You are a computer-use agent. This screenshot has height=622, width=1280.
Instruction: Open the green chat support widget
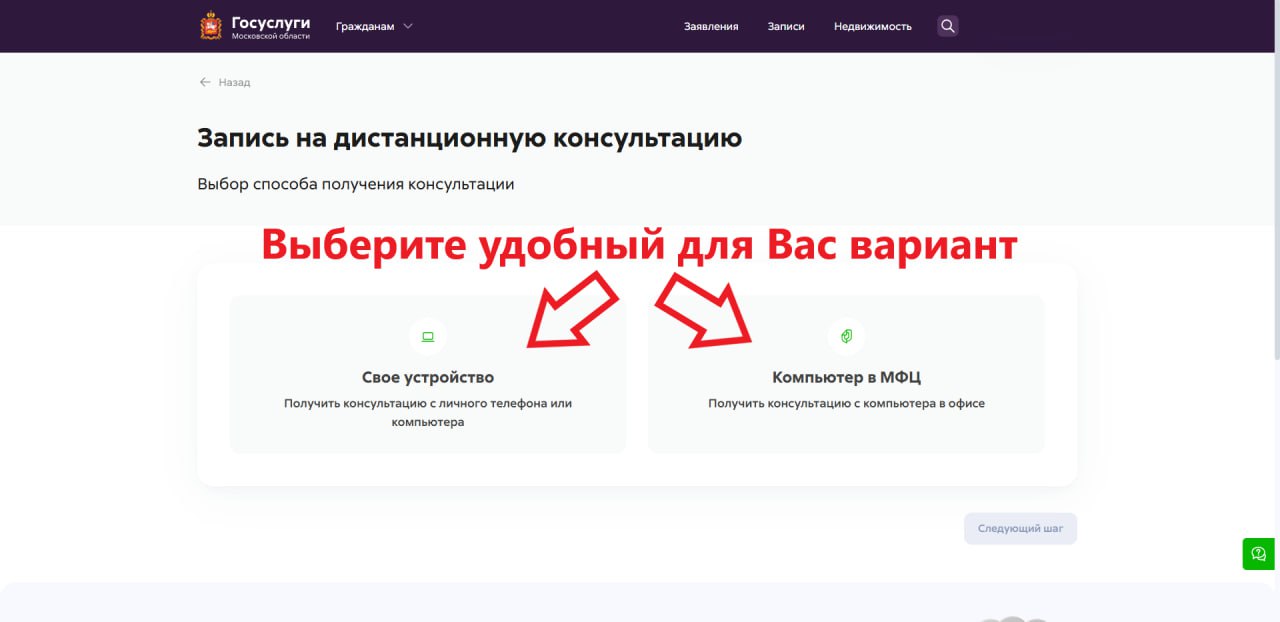1258,553
